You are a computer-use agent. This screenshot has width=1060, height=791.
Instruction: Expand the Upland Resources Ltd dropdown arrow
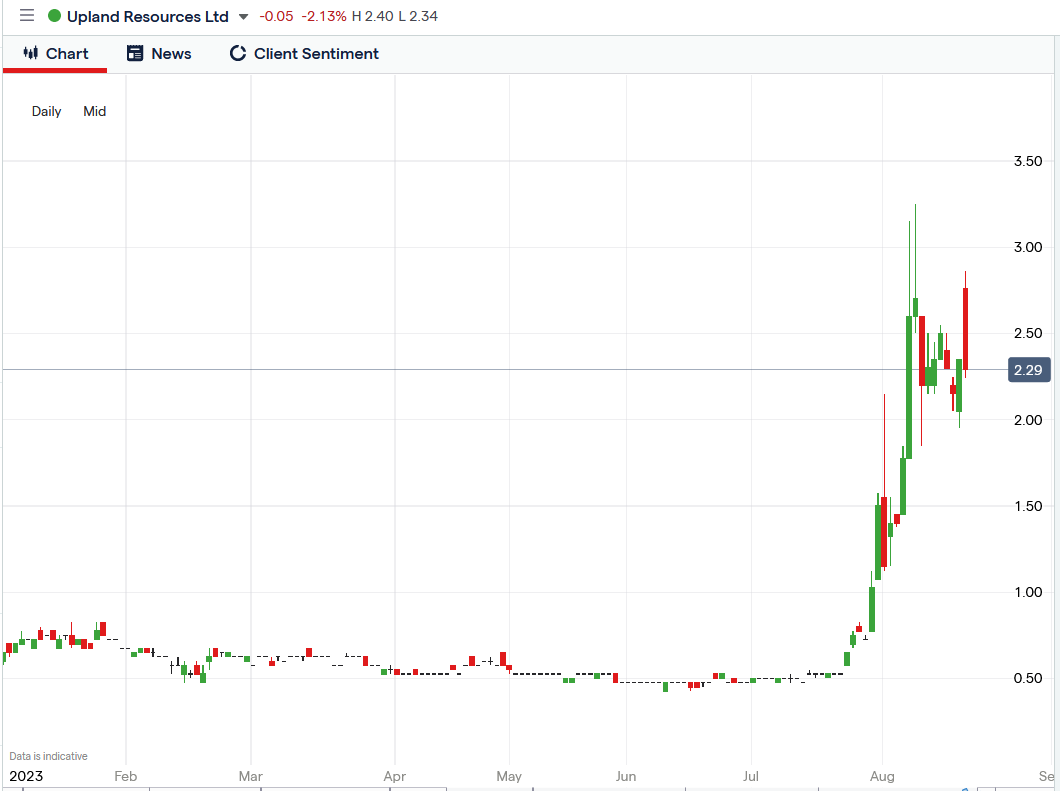(243, 17)
